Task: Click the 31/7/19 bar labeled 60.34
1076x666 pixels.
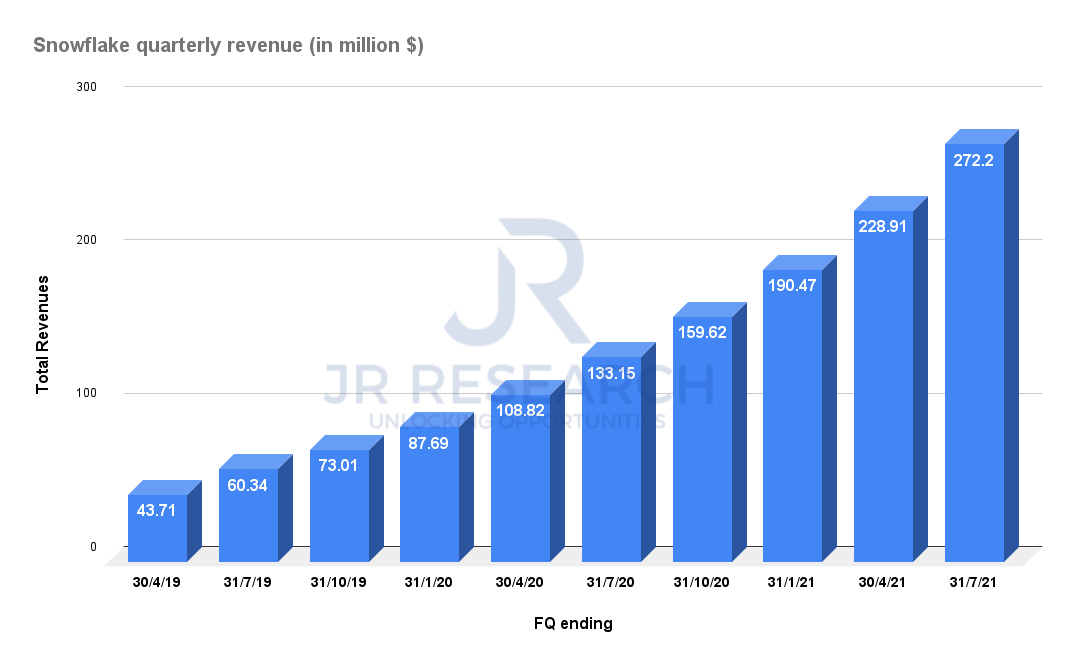Action: [256, 508]
